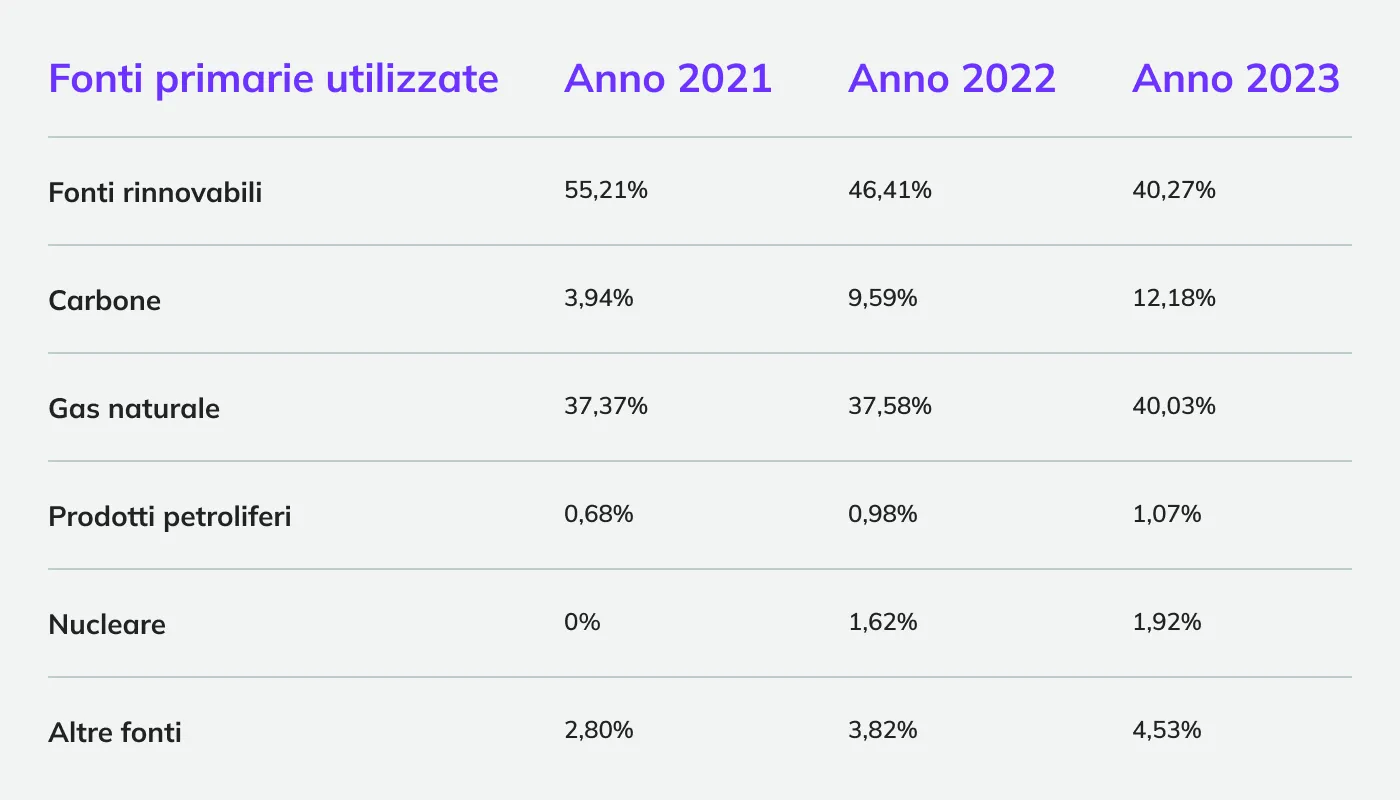Click the 'Nucleare' row label

point(107,624)
